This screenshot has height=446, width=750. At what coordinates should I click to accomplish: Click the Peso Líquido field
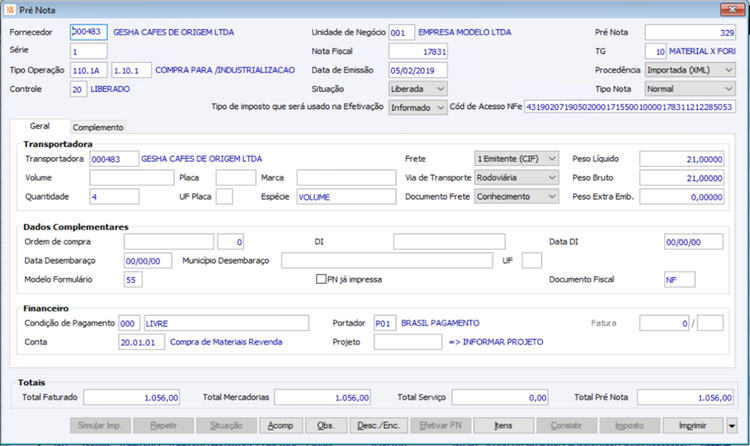[x=682, y=159]
